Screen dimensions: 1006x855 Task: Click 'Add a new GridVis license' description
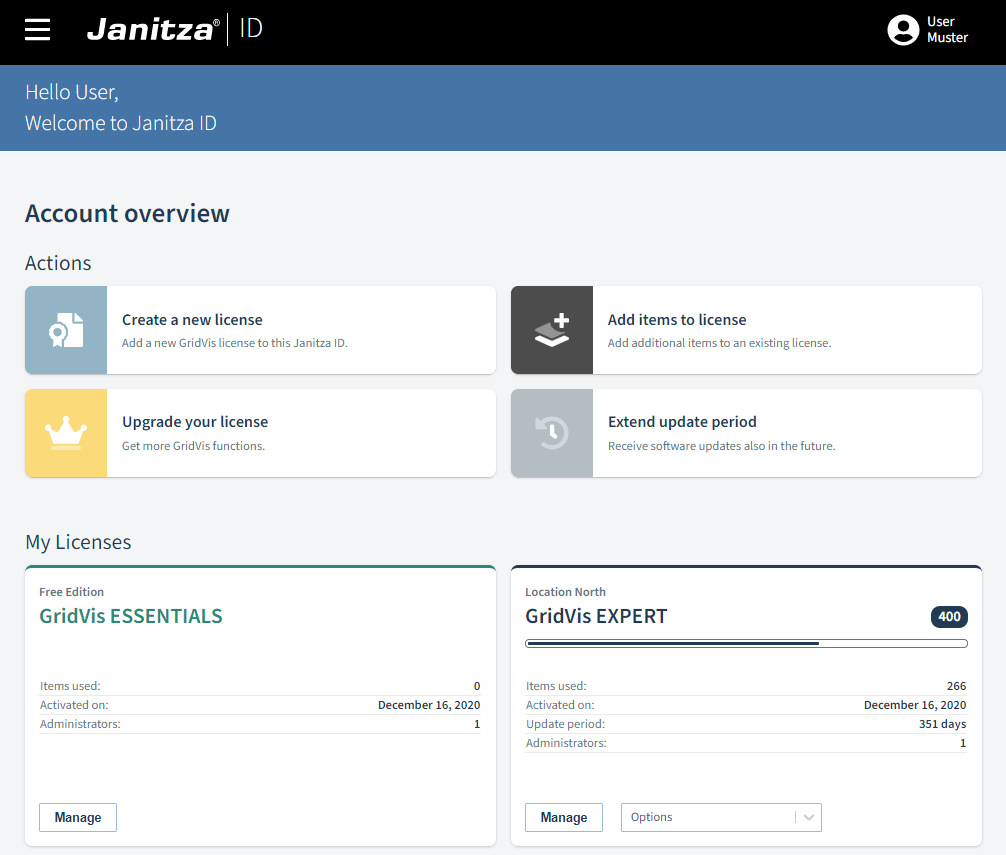pyautogui.click(x=235, y=343)
